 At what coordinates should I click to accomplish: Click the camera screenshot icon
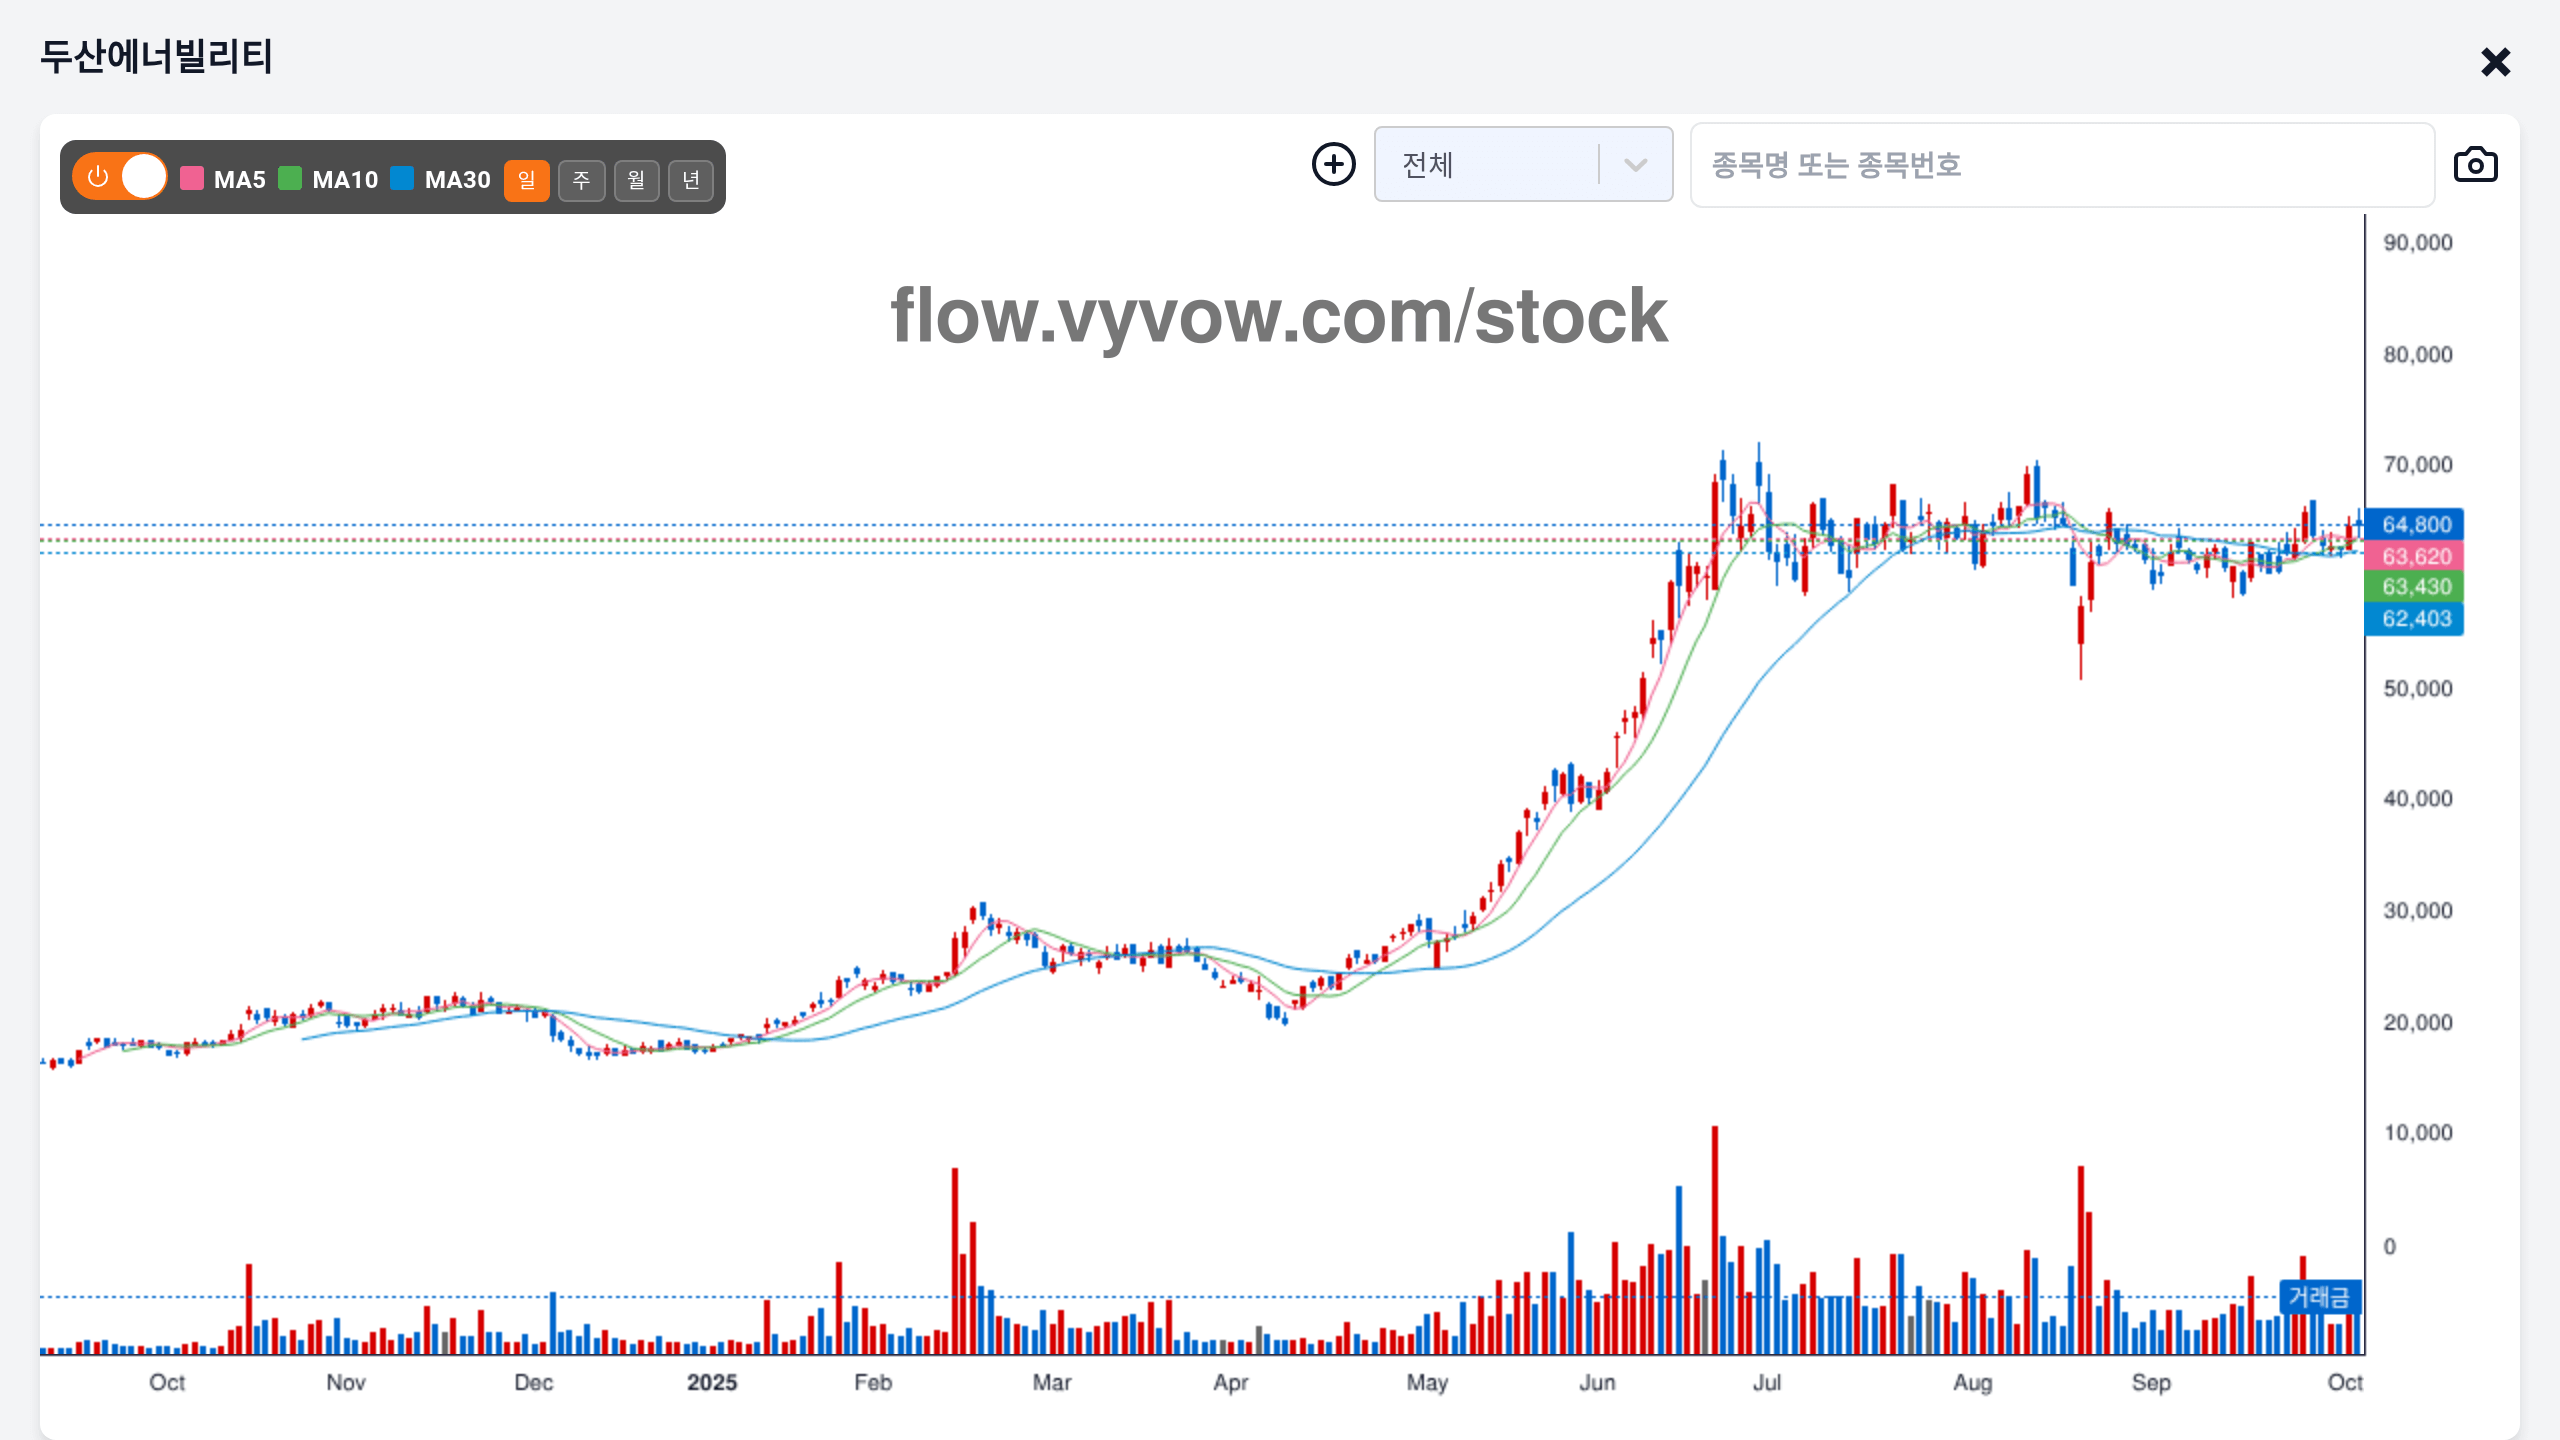2475,165
